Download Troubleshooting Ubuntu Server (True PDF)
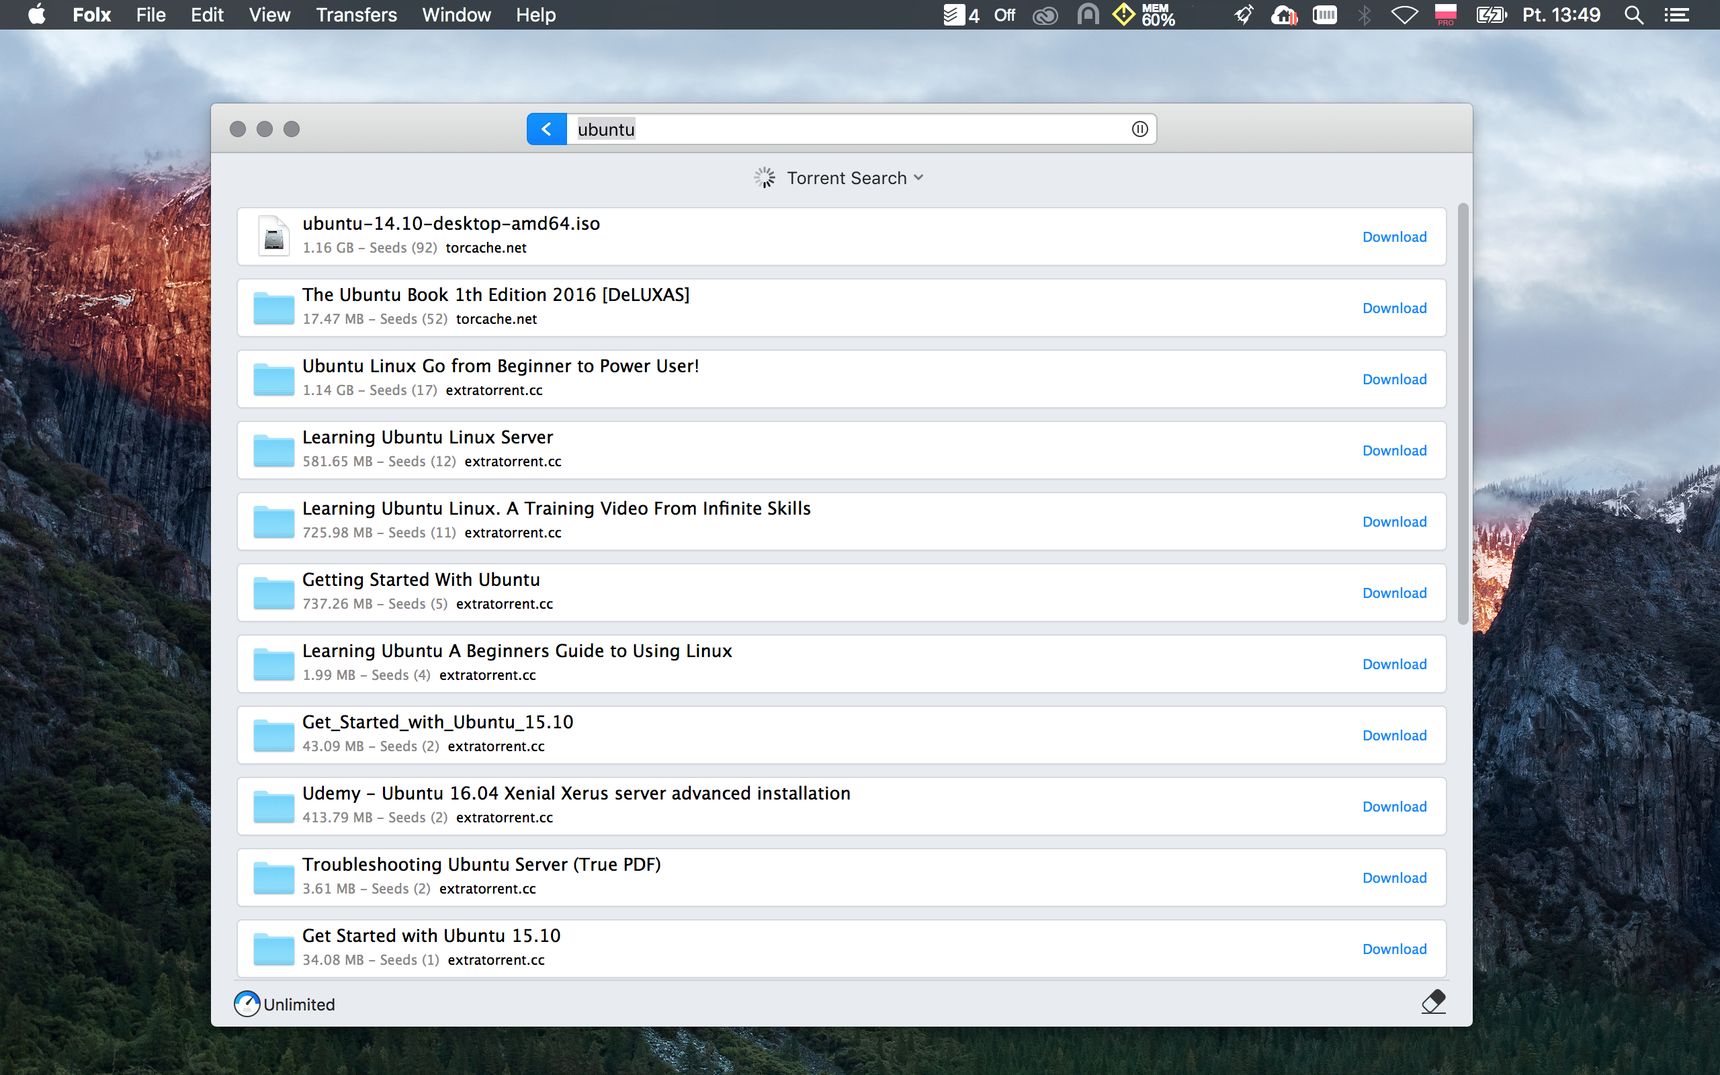1720x1075 pixels. [x=1394, y=878]
